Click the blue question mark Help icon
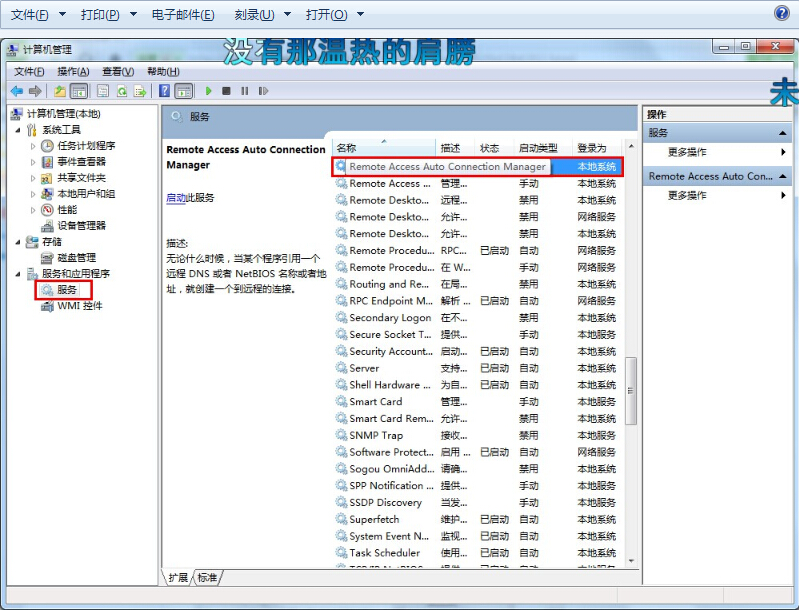 click(164, 91)
